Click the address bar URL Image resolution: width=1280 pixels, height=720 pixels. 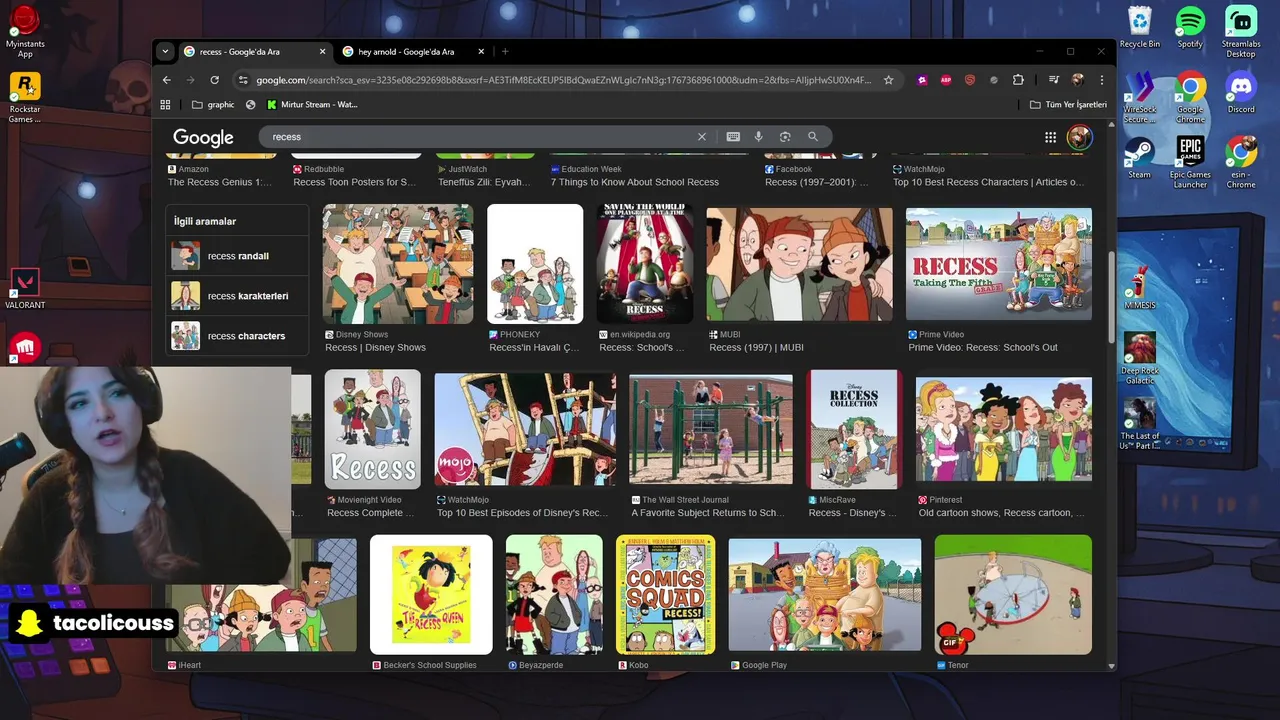[563, 80]
